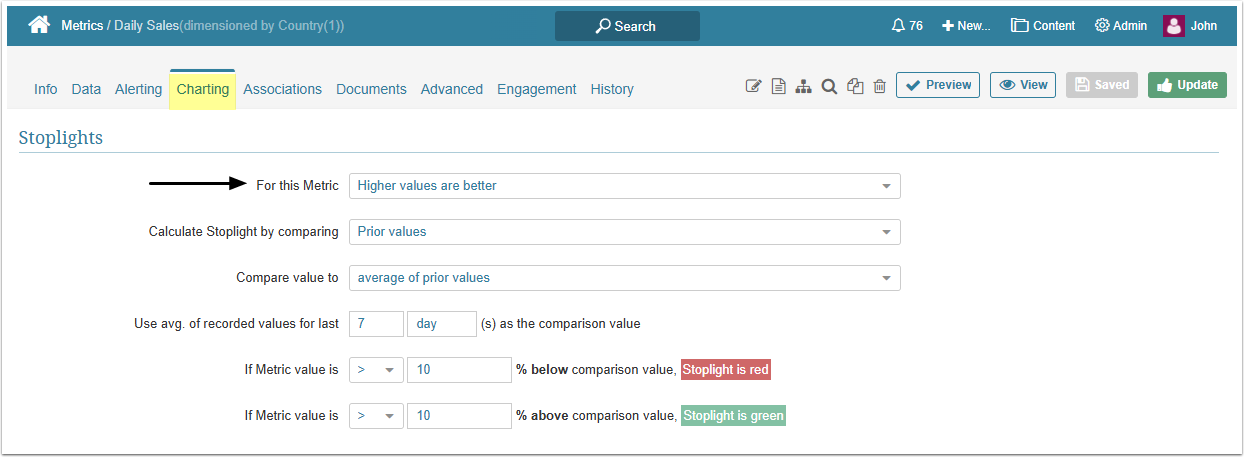Click the edit pencil icon in toolbar
Viewport: 1244px width, 457px height.
tap(754, 87)
